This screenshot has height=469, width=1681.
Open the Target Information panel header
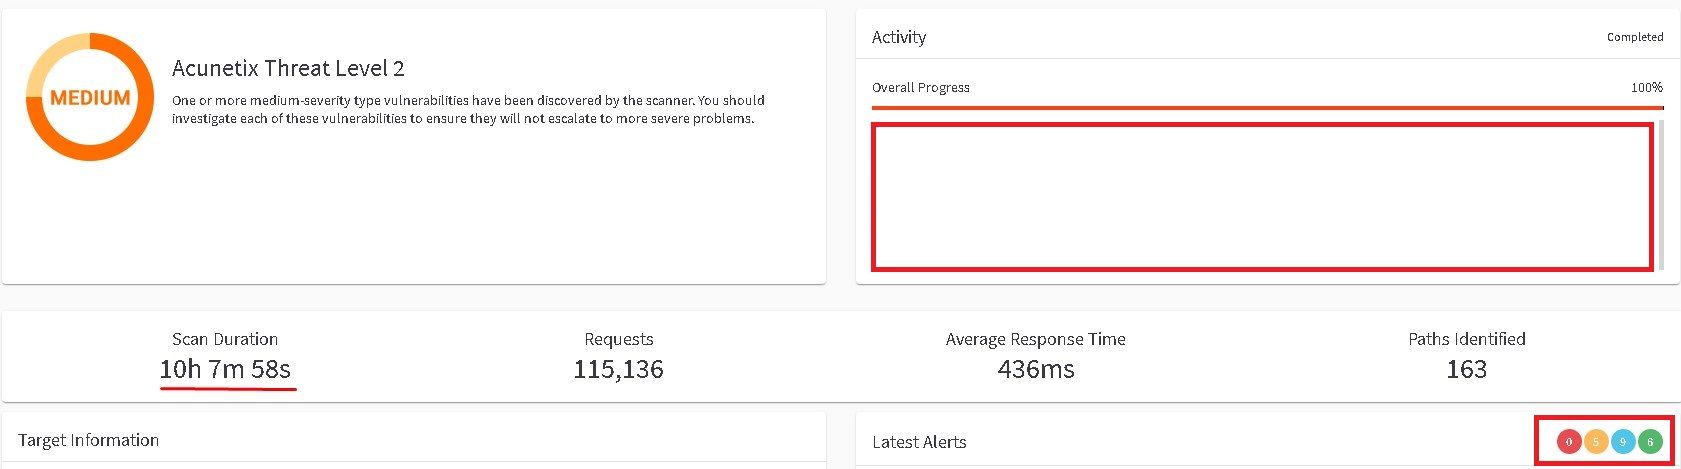(88, 440)
